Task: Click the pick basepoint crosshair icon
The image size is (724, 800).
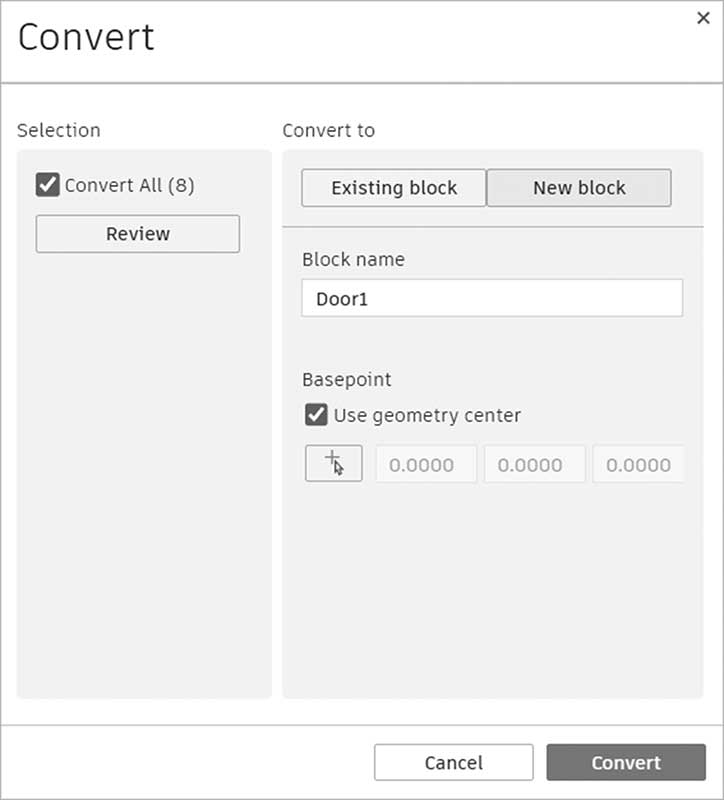Action: click(334, 463)
